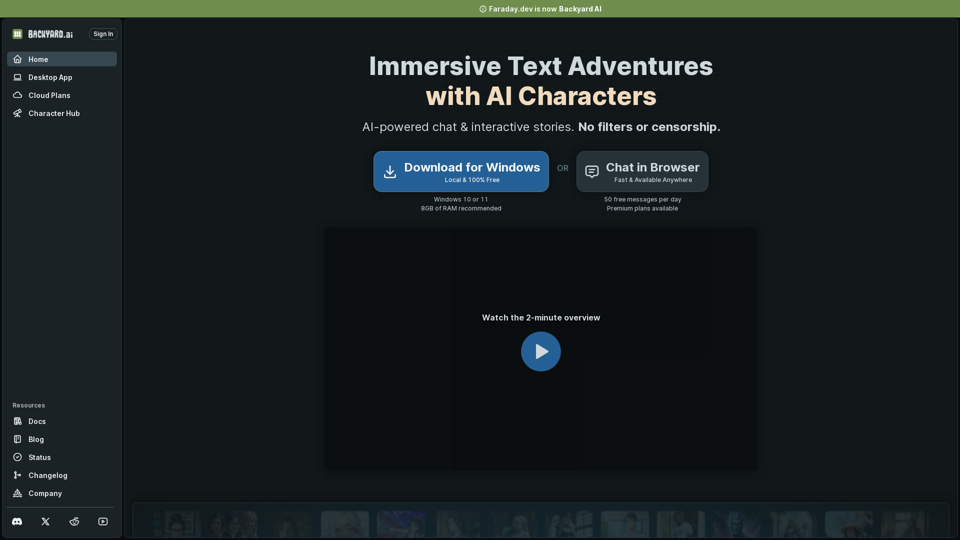Open the Company page
The height and width of the screenshot is (540, 960).
click(62, 493)
